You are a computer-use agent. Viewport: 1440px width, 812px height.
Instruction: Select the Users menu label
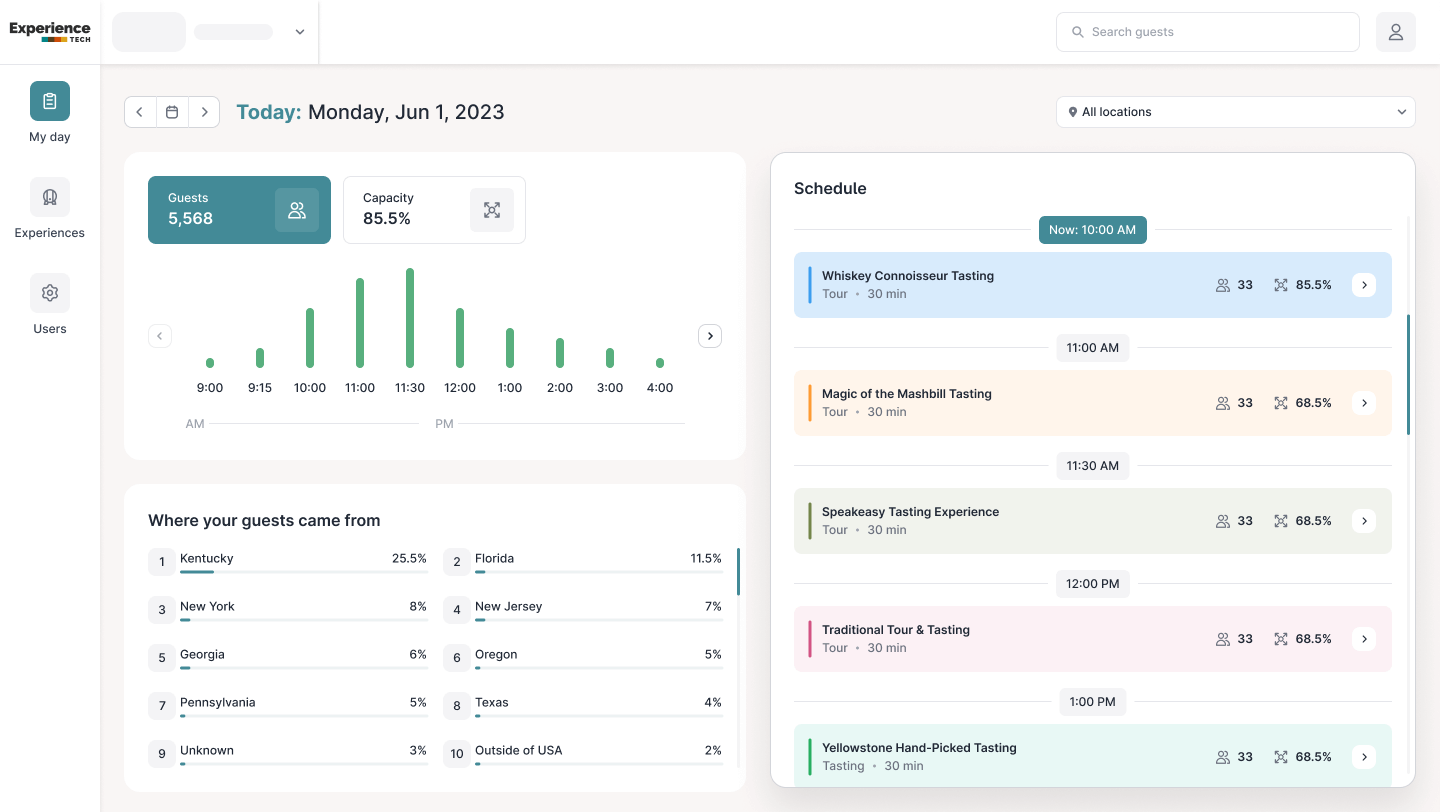tap(50, 329)
